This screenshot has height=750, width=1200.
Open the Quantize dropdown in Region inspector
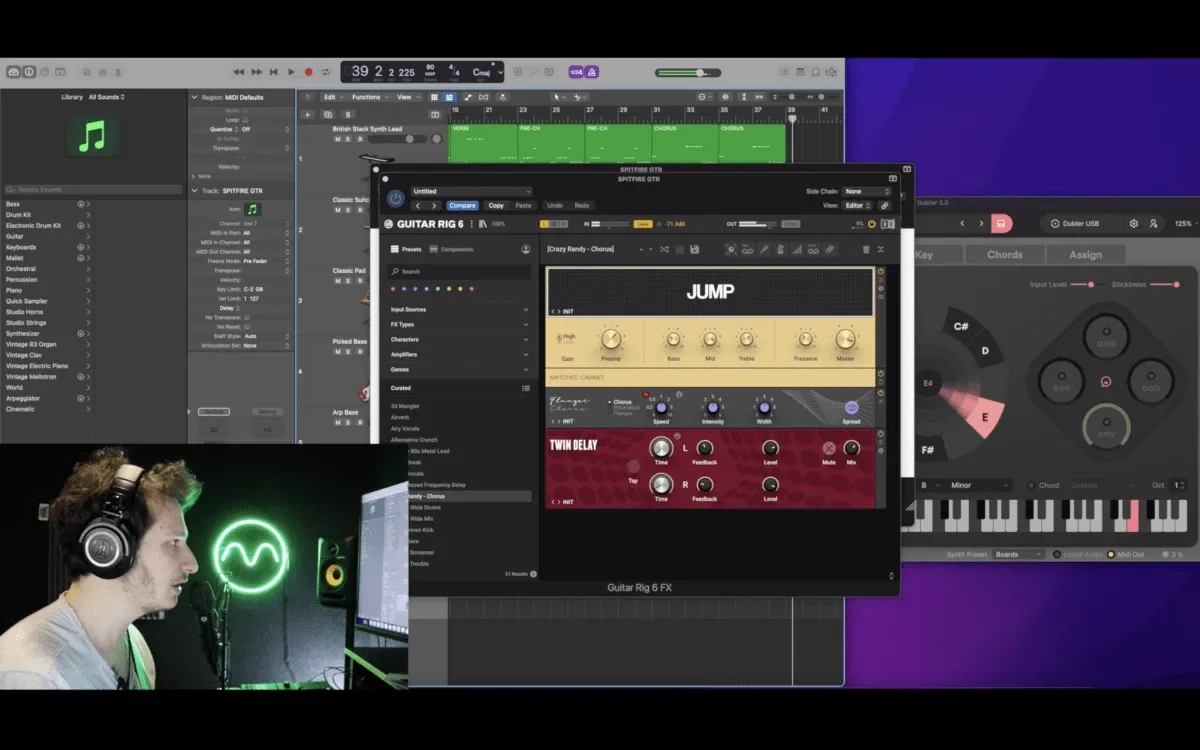tap(266, 129)
